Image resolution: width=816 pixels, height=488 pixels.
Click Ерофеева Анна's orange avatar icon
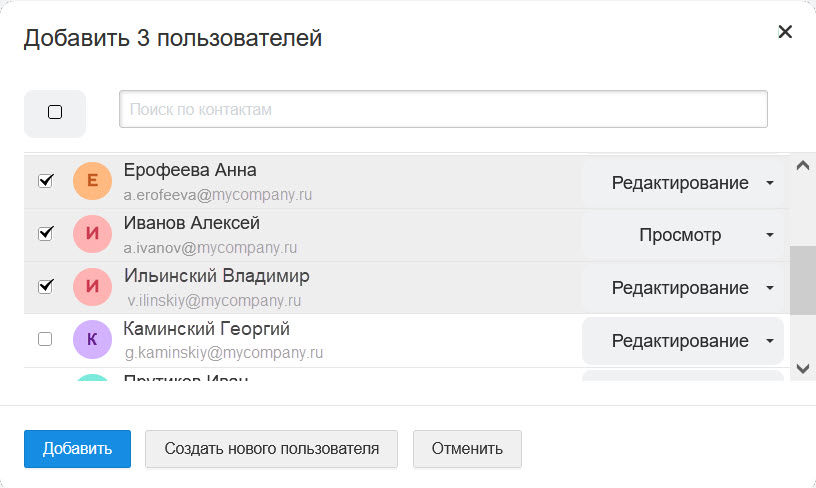pos(93,181)
